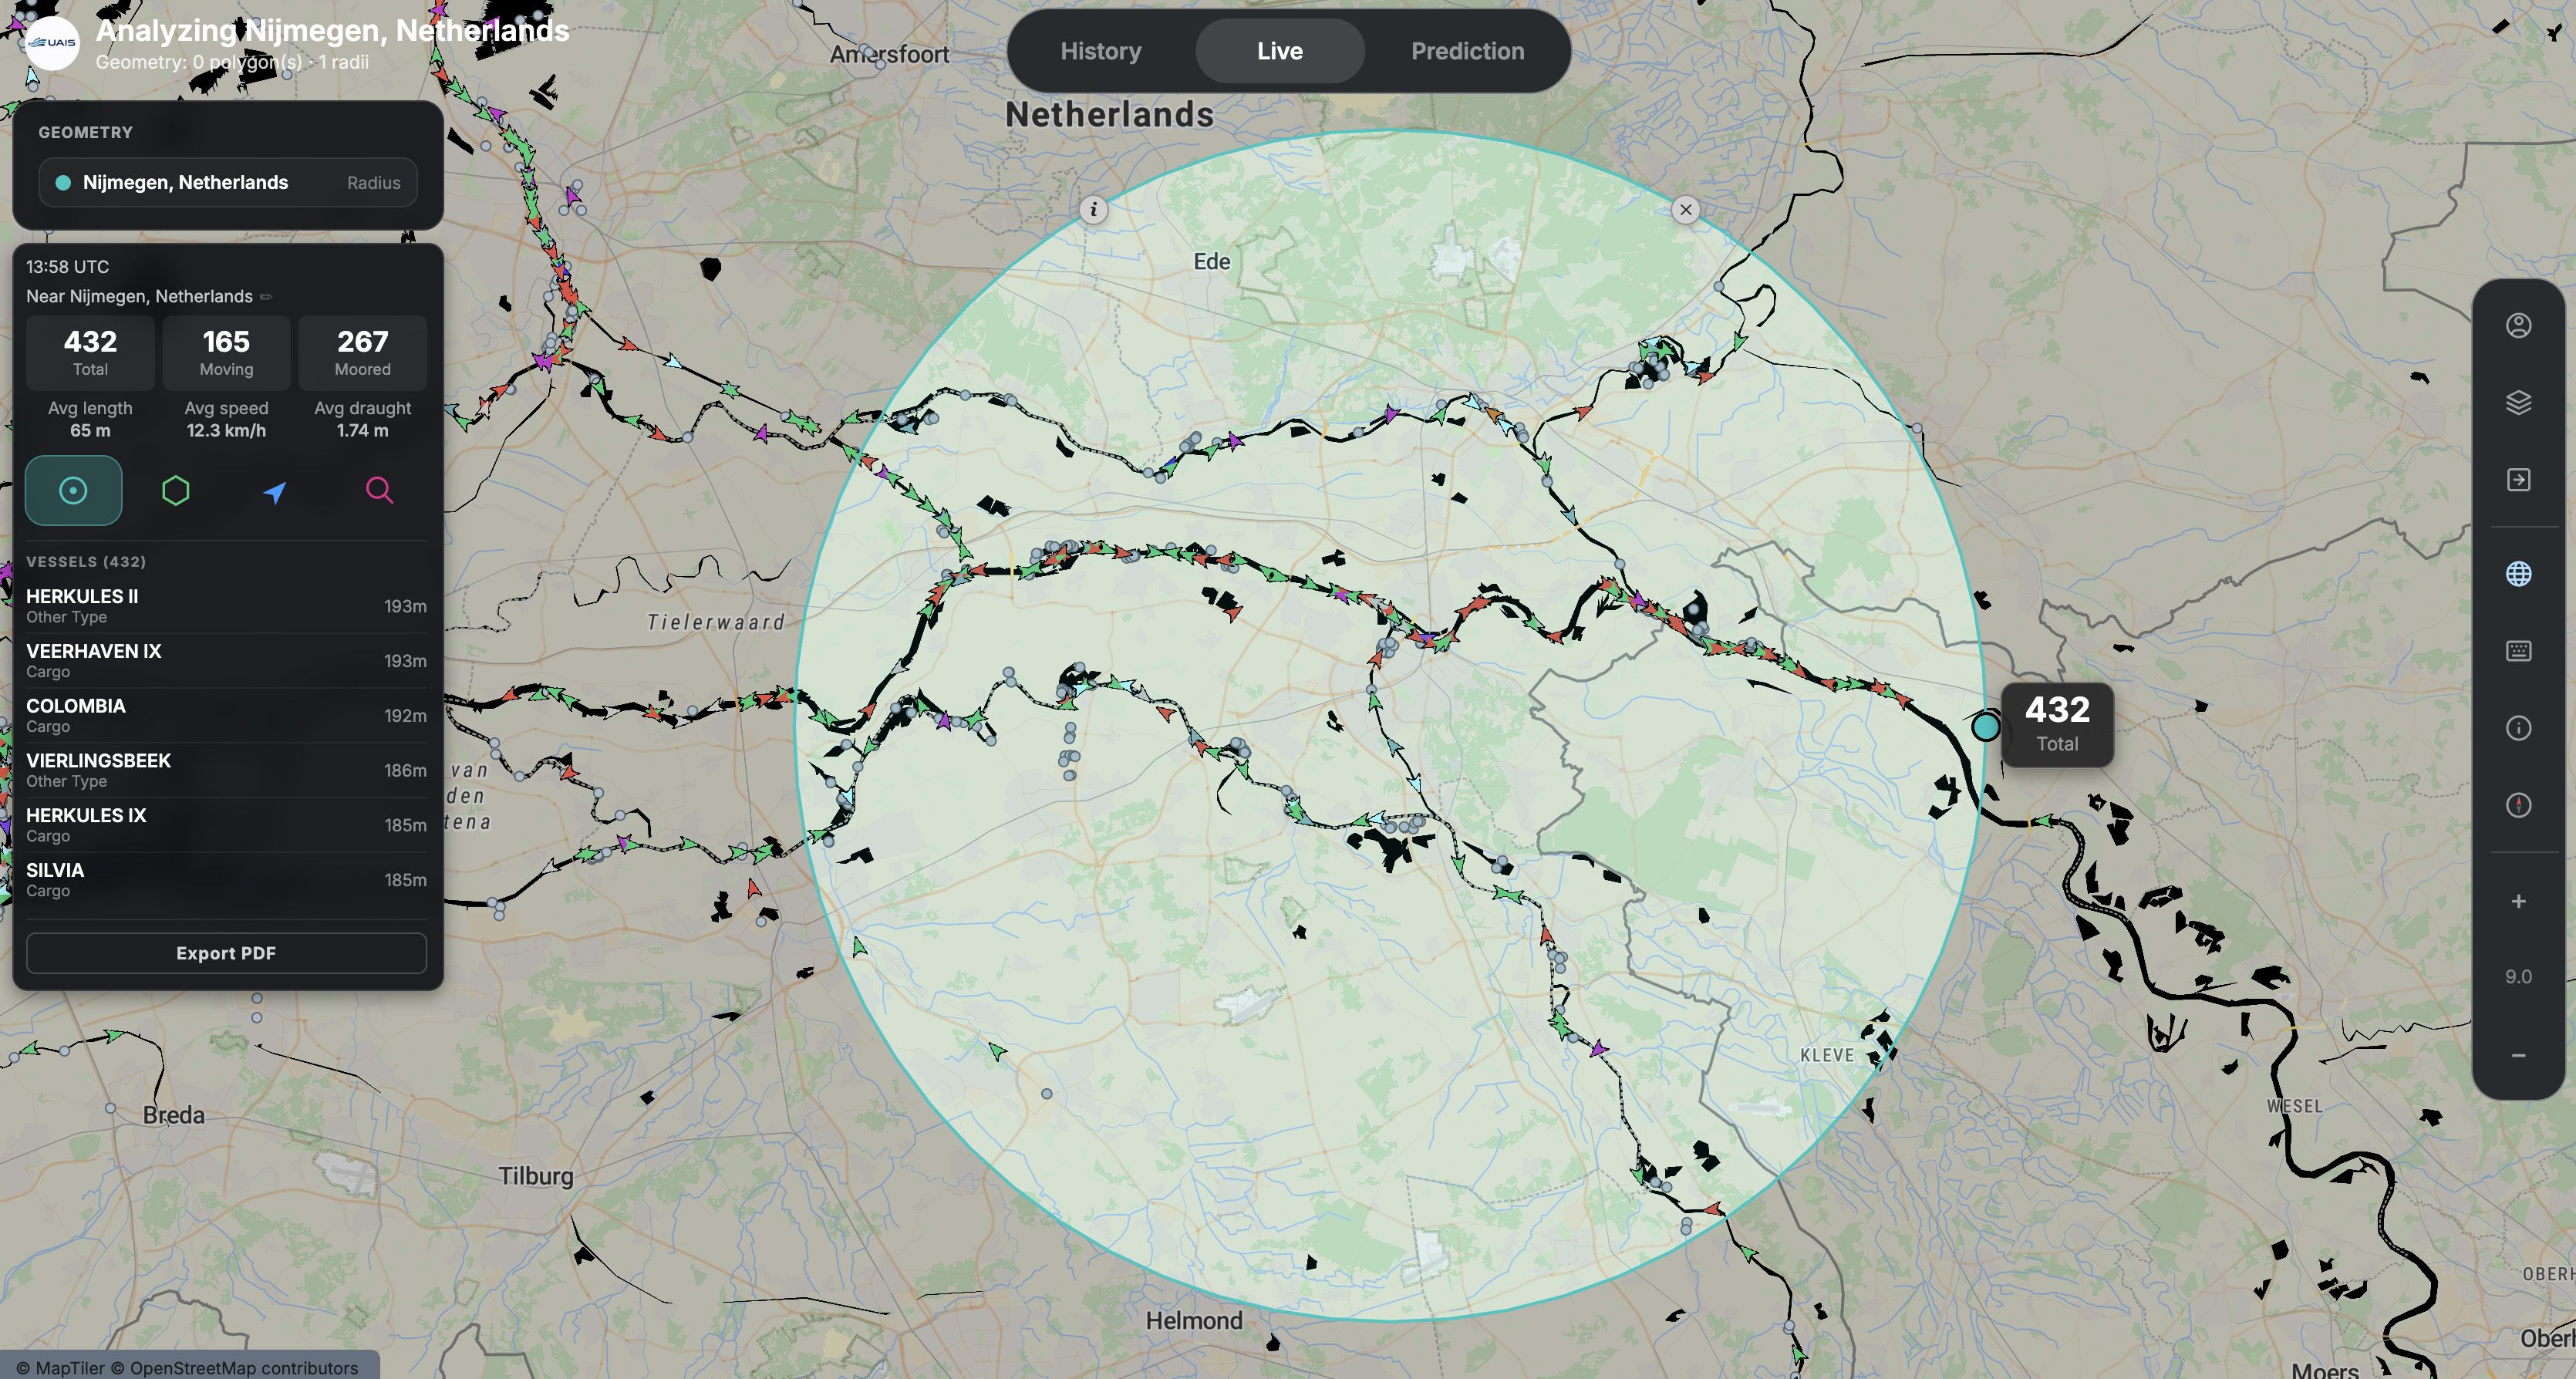The width and height of the screenshot is (2576, 1379).
Task: Click the VESSELS (432) heading
Action: pos(86,562)
